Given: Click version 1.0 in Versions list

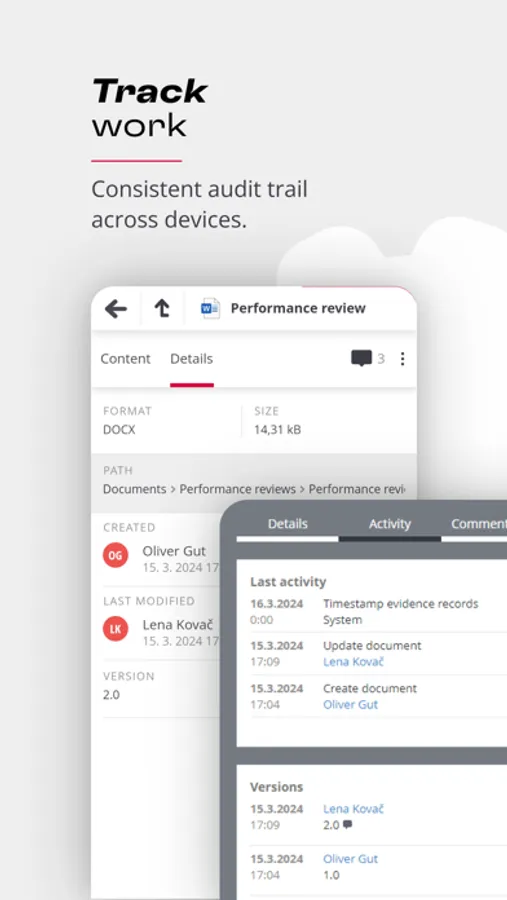Looking at the screenshot, I should point(331,875).
